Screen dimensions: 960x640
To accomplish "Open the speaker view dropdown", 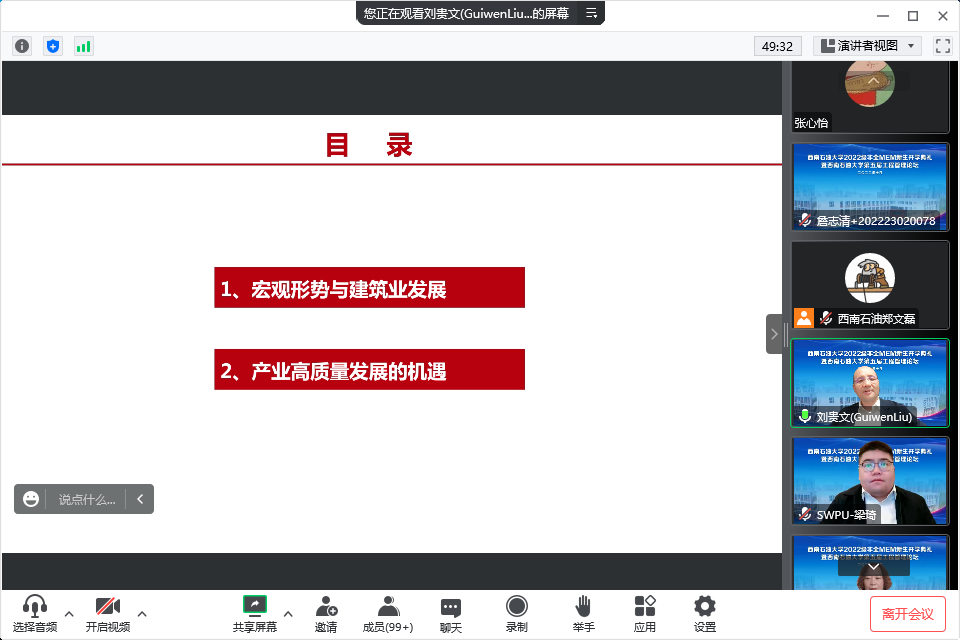I will (x=867, y=46).
